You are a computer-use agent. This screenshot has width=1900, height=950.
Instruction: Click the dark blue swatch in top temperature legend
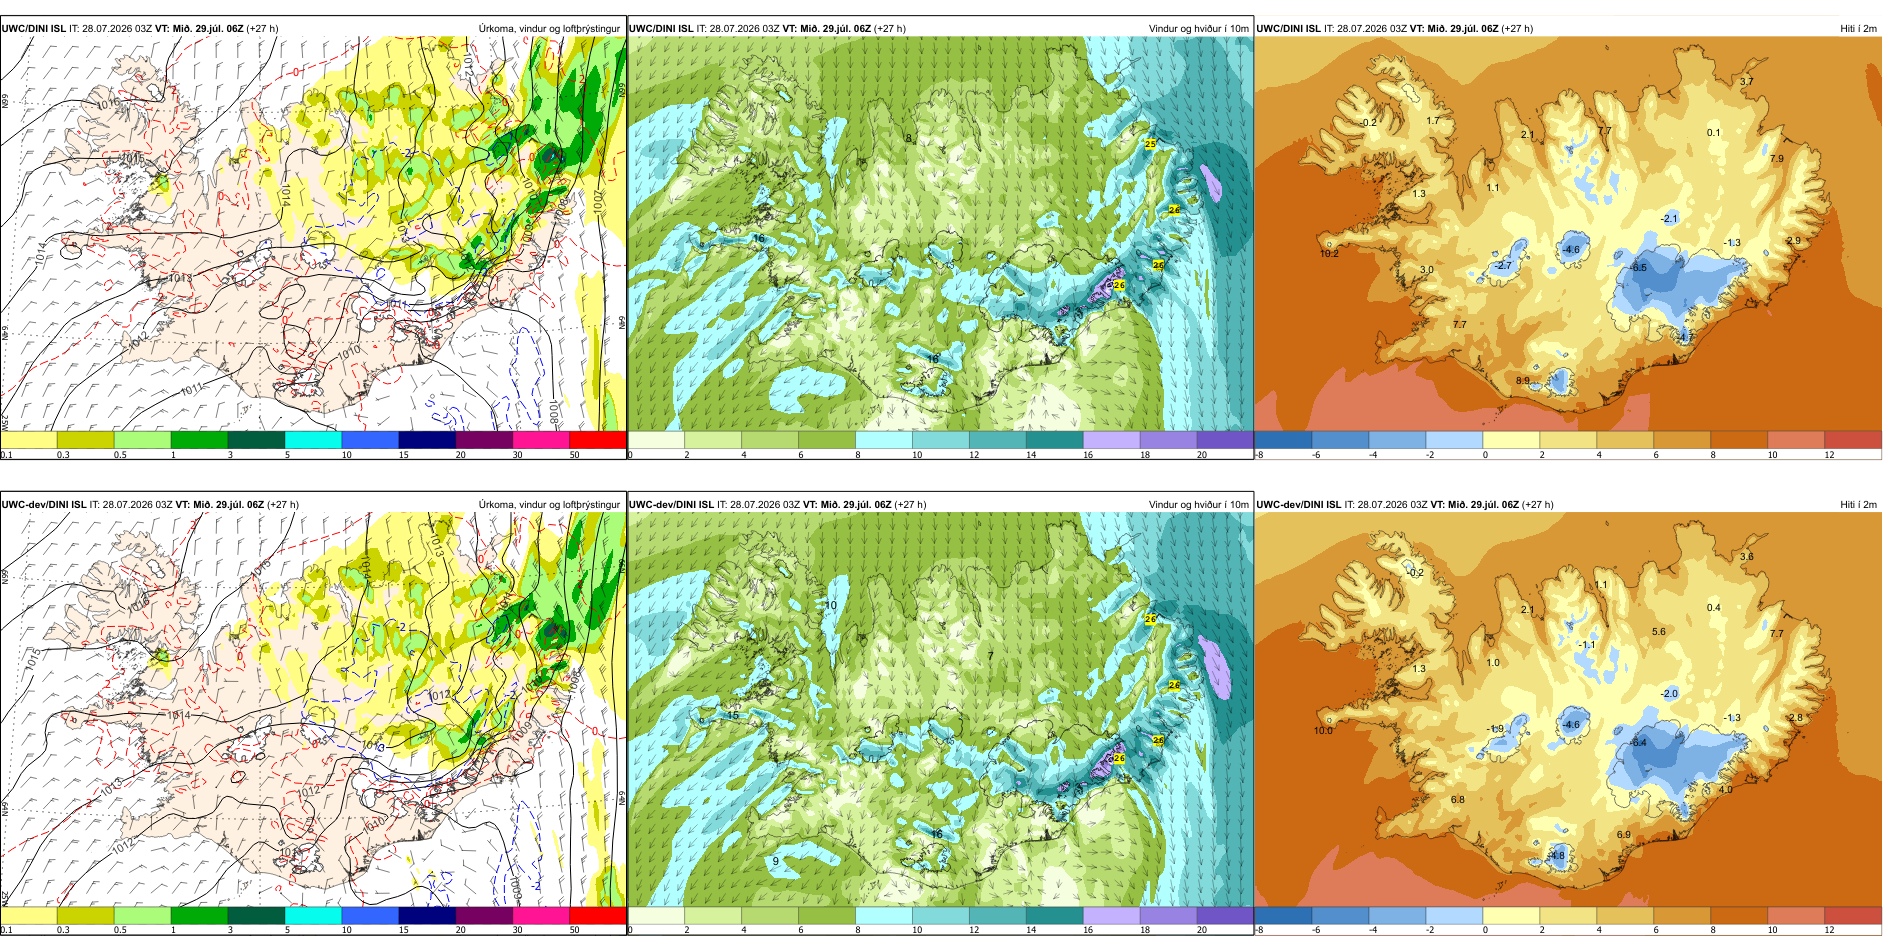tap(1282, 439)
